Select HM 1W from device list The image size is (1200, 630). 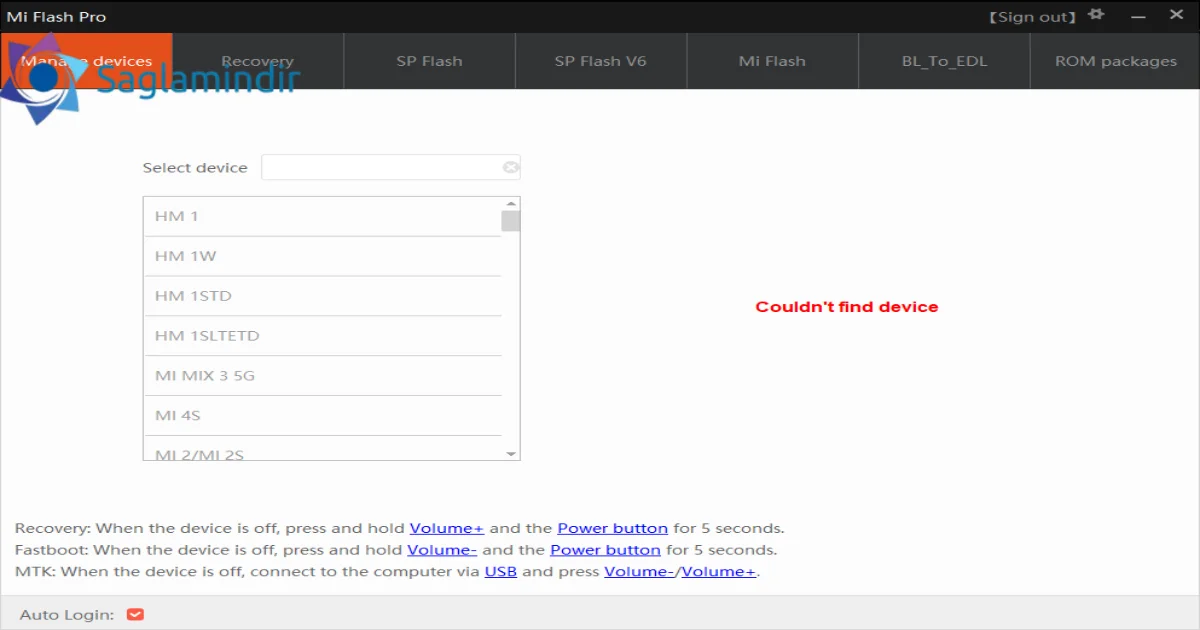pyautogui.click(x=322, y=256)
